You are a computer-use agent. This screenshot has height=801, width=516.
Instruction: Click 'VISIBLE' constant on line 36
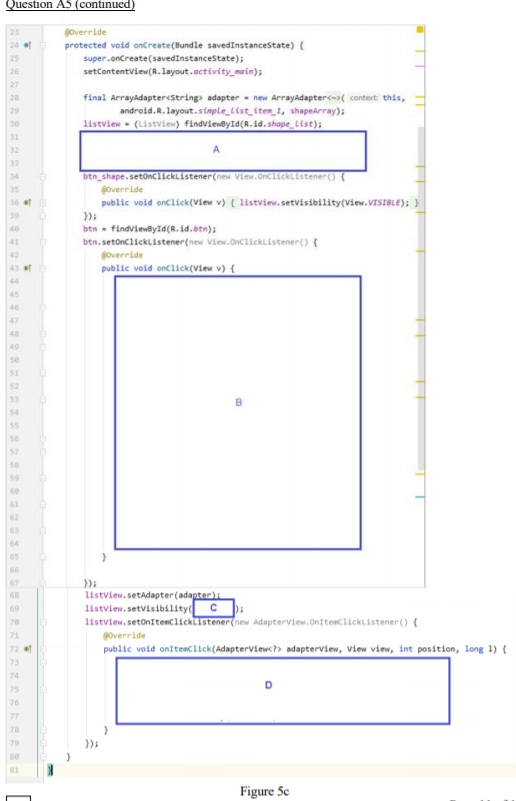click(x=385, y=203)
